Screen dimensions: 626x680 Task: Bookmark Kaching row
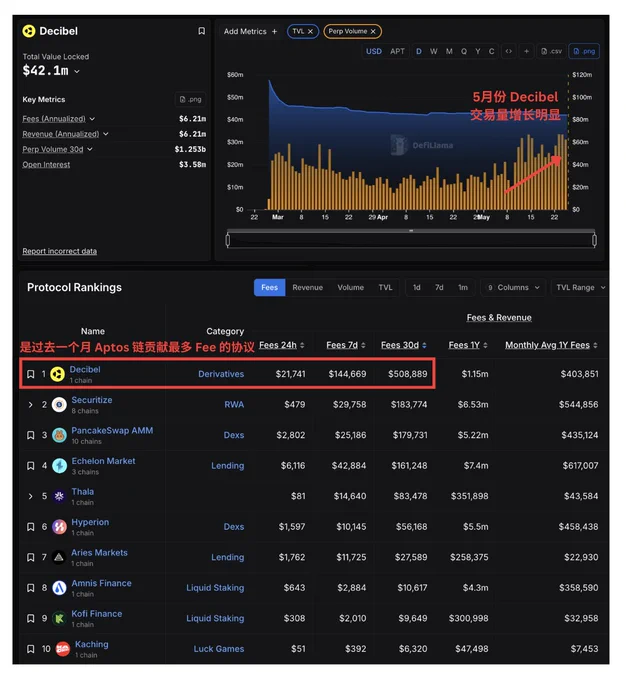[30, 649]
